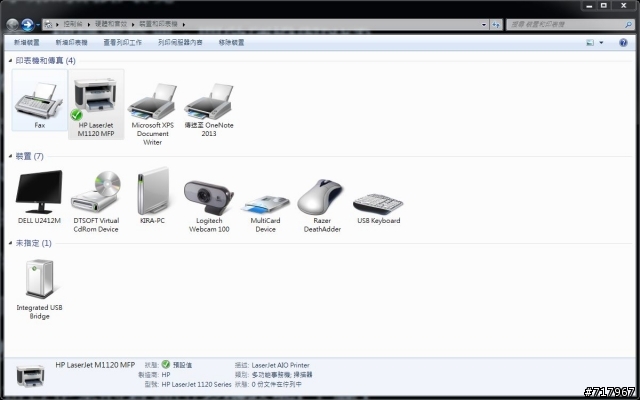
Task: Click the 印表機和傳真 (4) group heading
Action: pos(45,61)
